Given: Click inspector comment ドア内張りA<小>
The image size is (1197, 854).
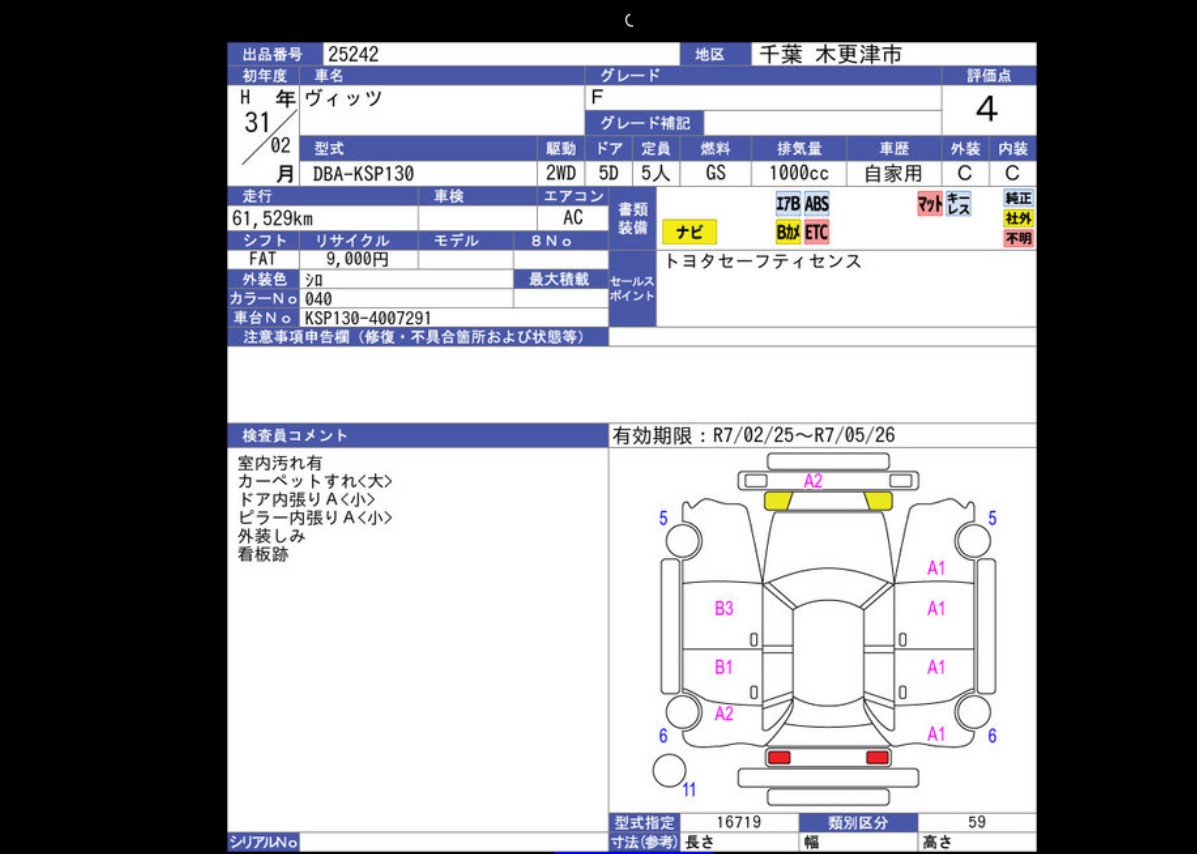Looking at the screenshot, I should pyautogui.click(x=306, y=500).
